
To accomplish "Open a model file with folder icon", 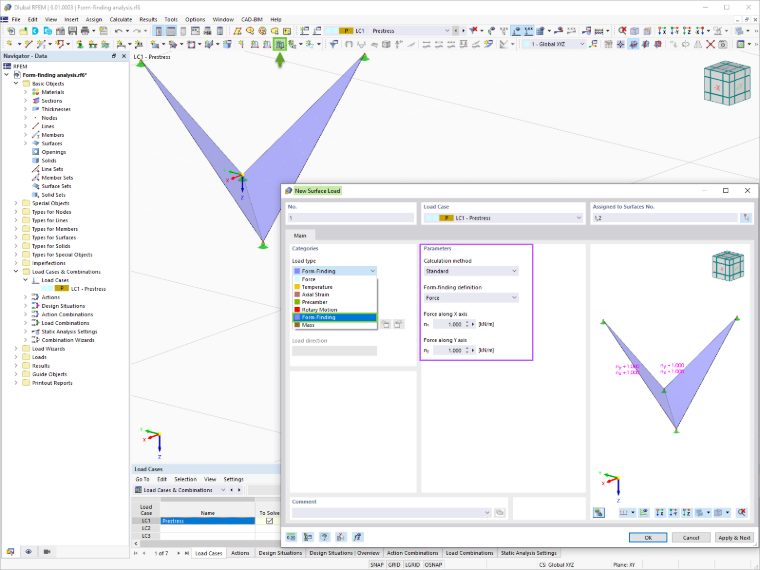I will [23, 31].
